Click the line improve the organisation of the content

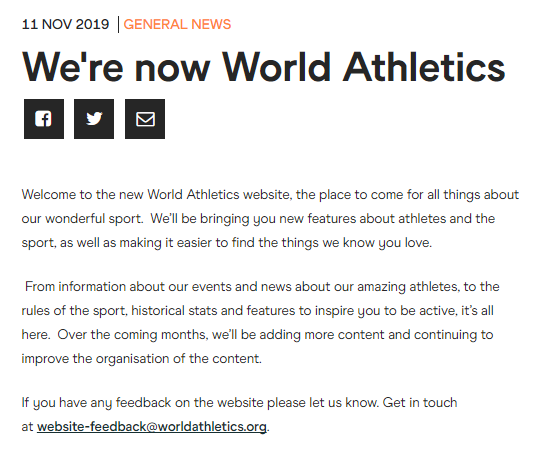[142, 359]
